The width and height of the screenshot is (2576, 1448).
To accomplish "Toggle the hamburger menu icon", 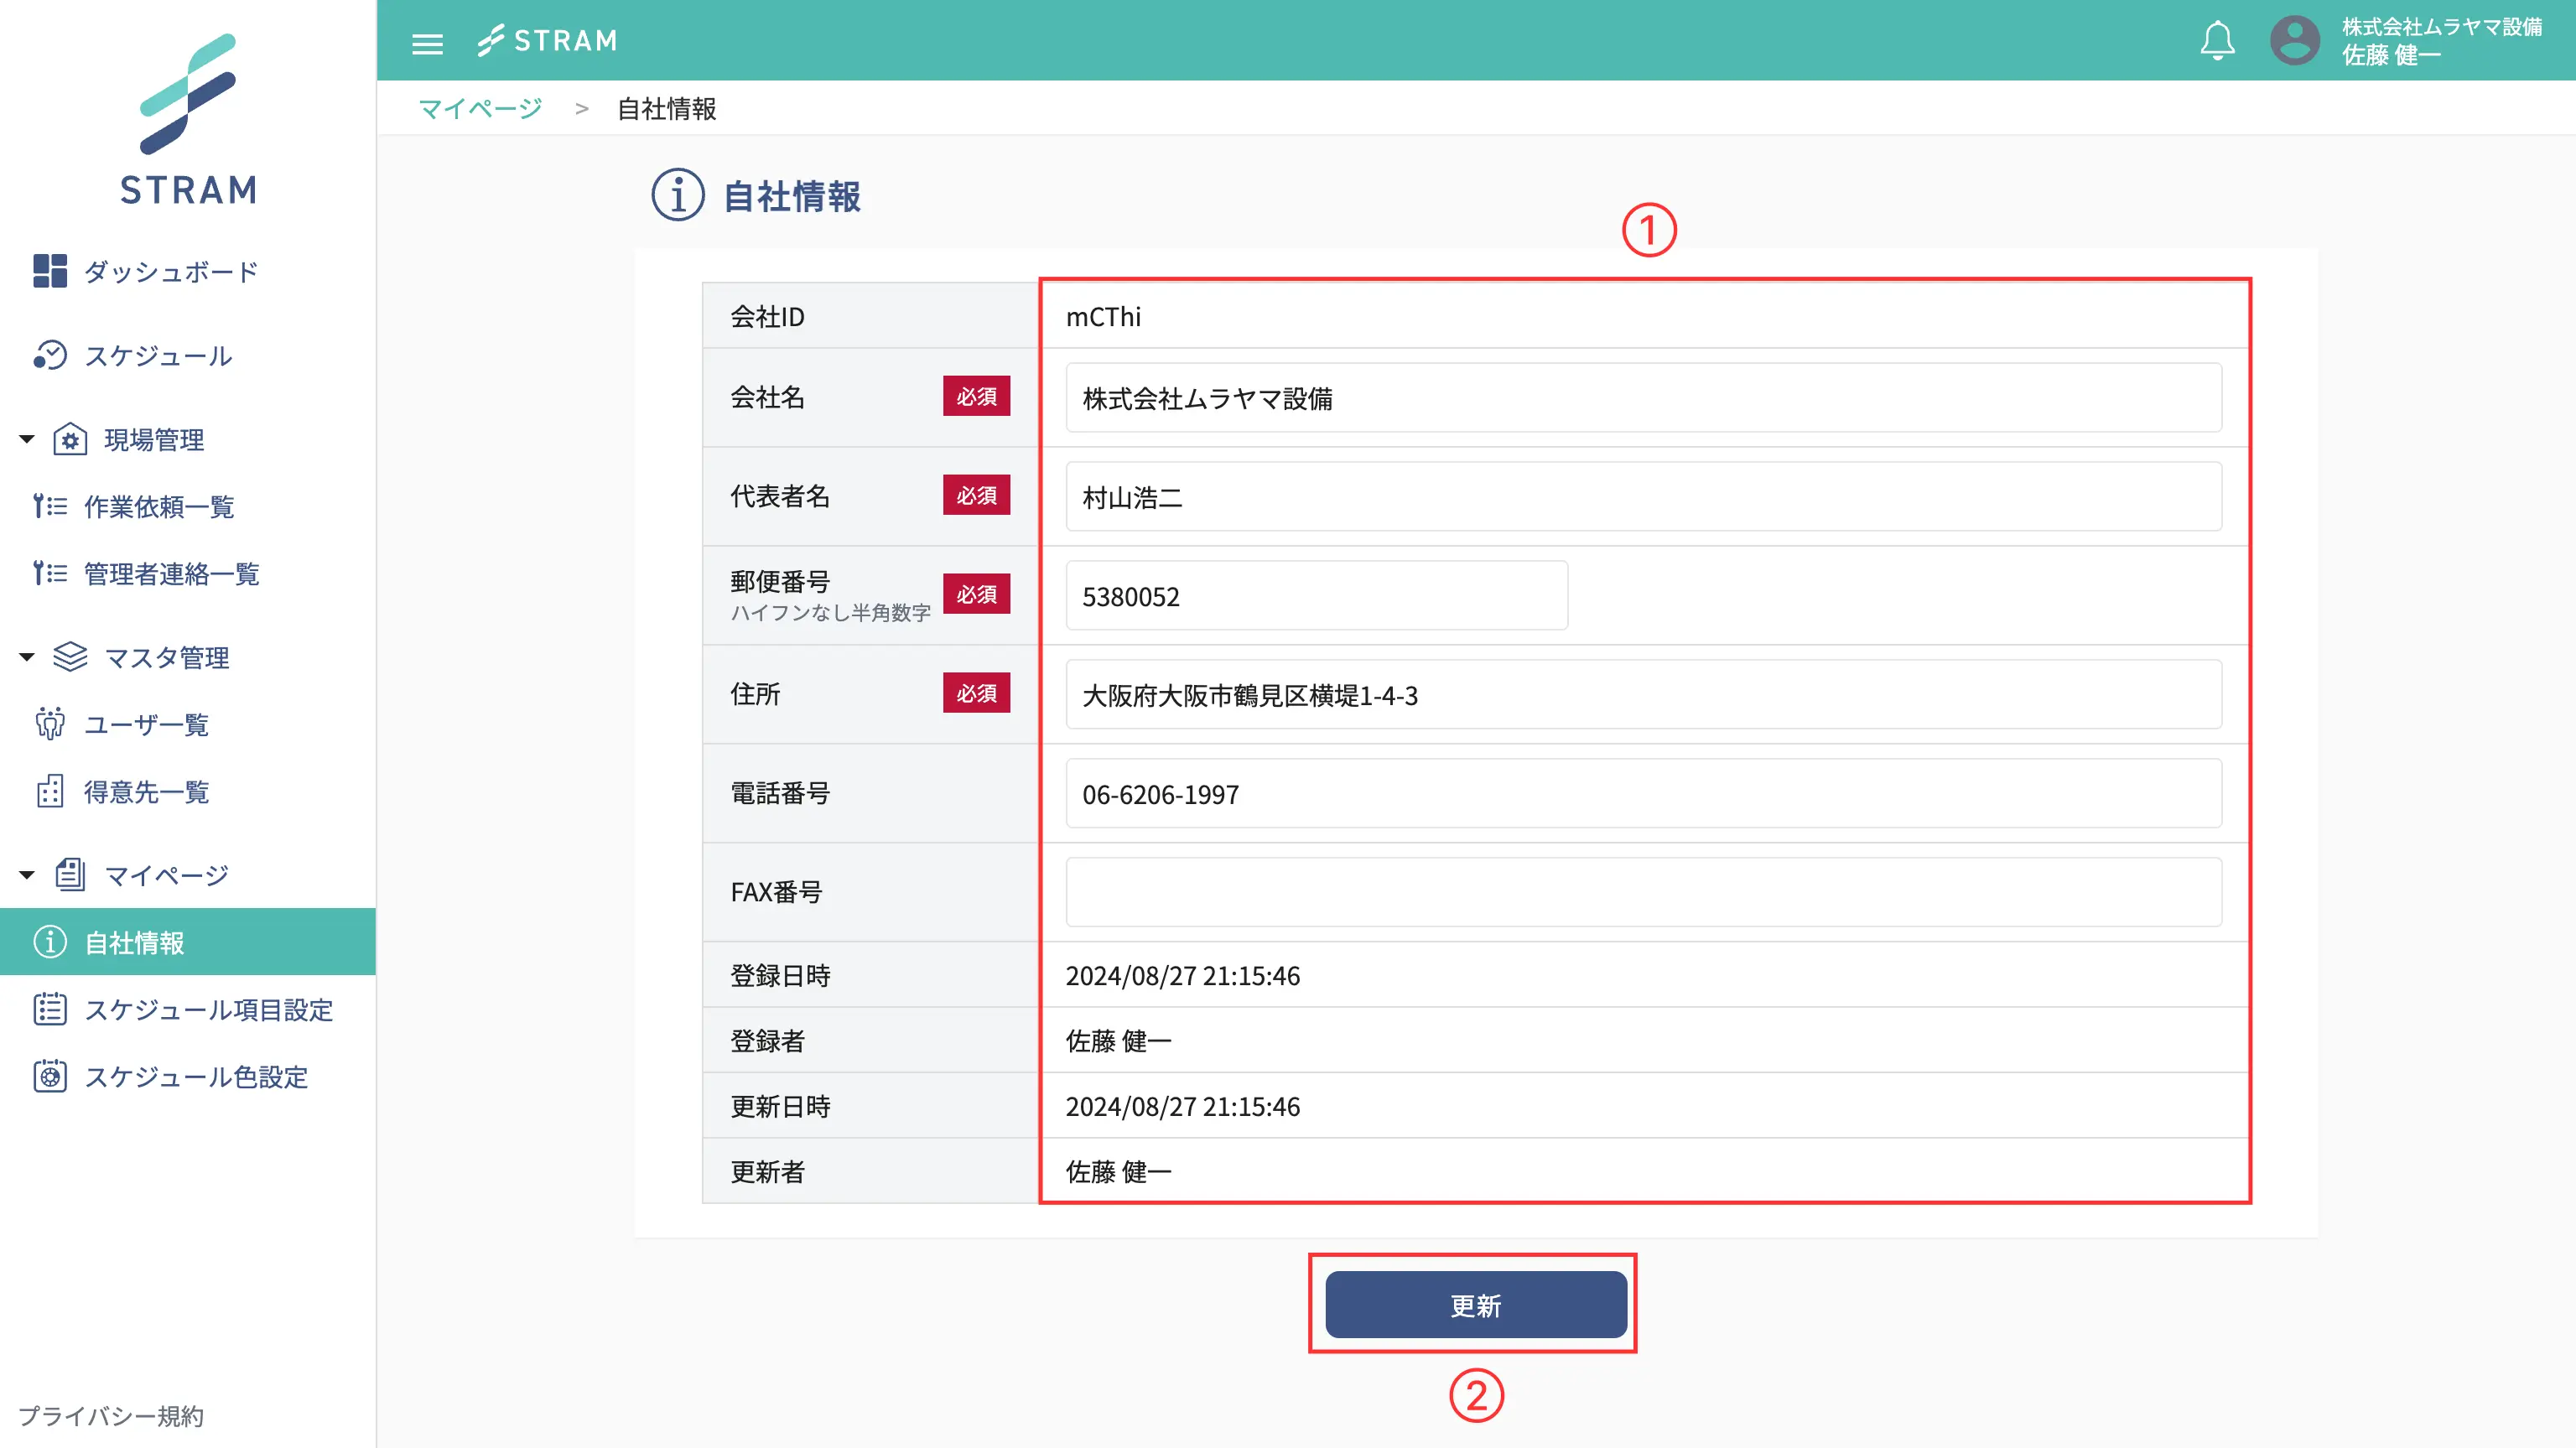I will (x=427, y=43).
